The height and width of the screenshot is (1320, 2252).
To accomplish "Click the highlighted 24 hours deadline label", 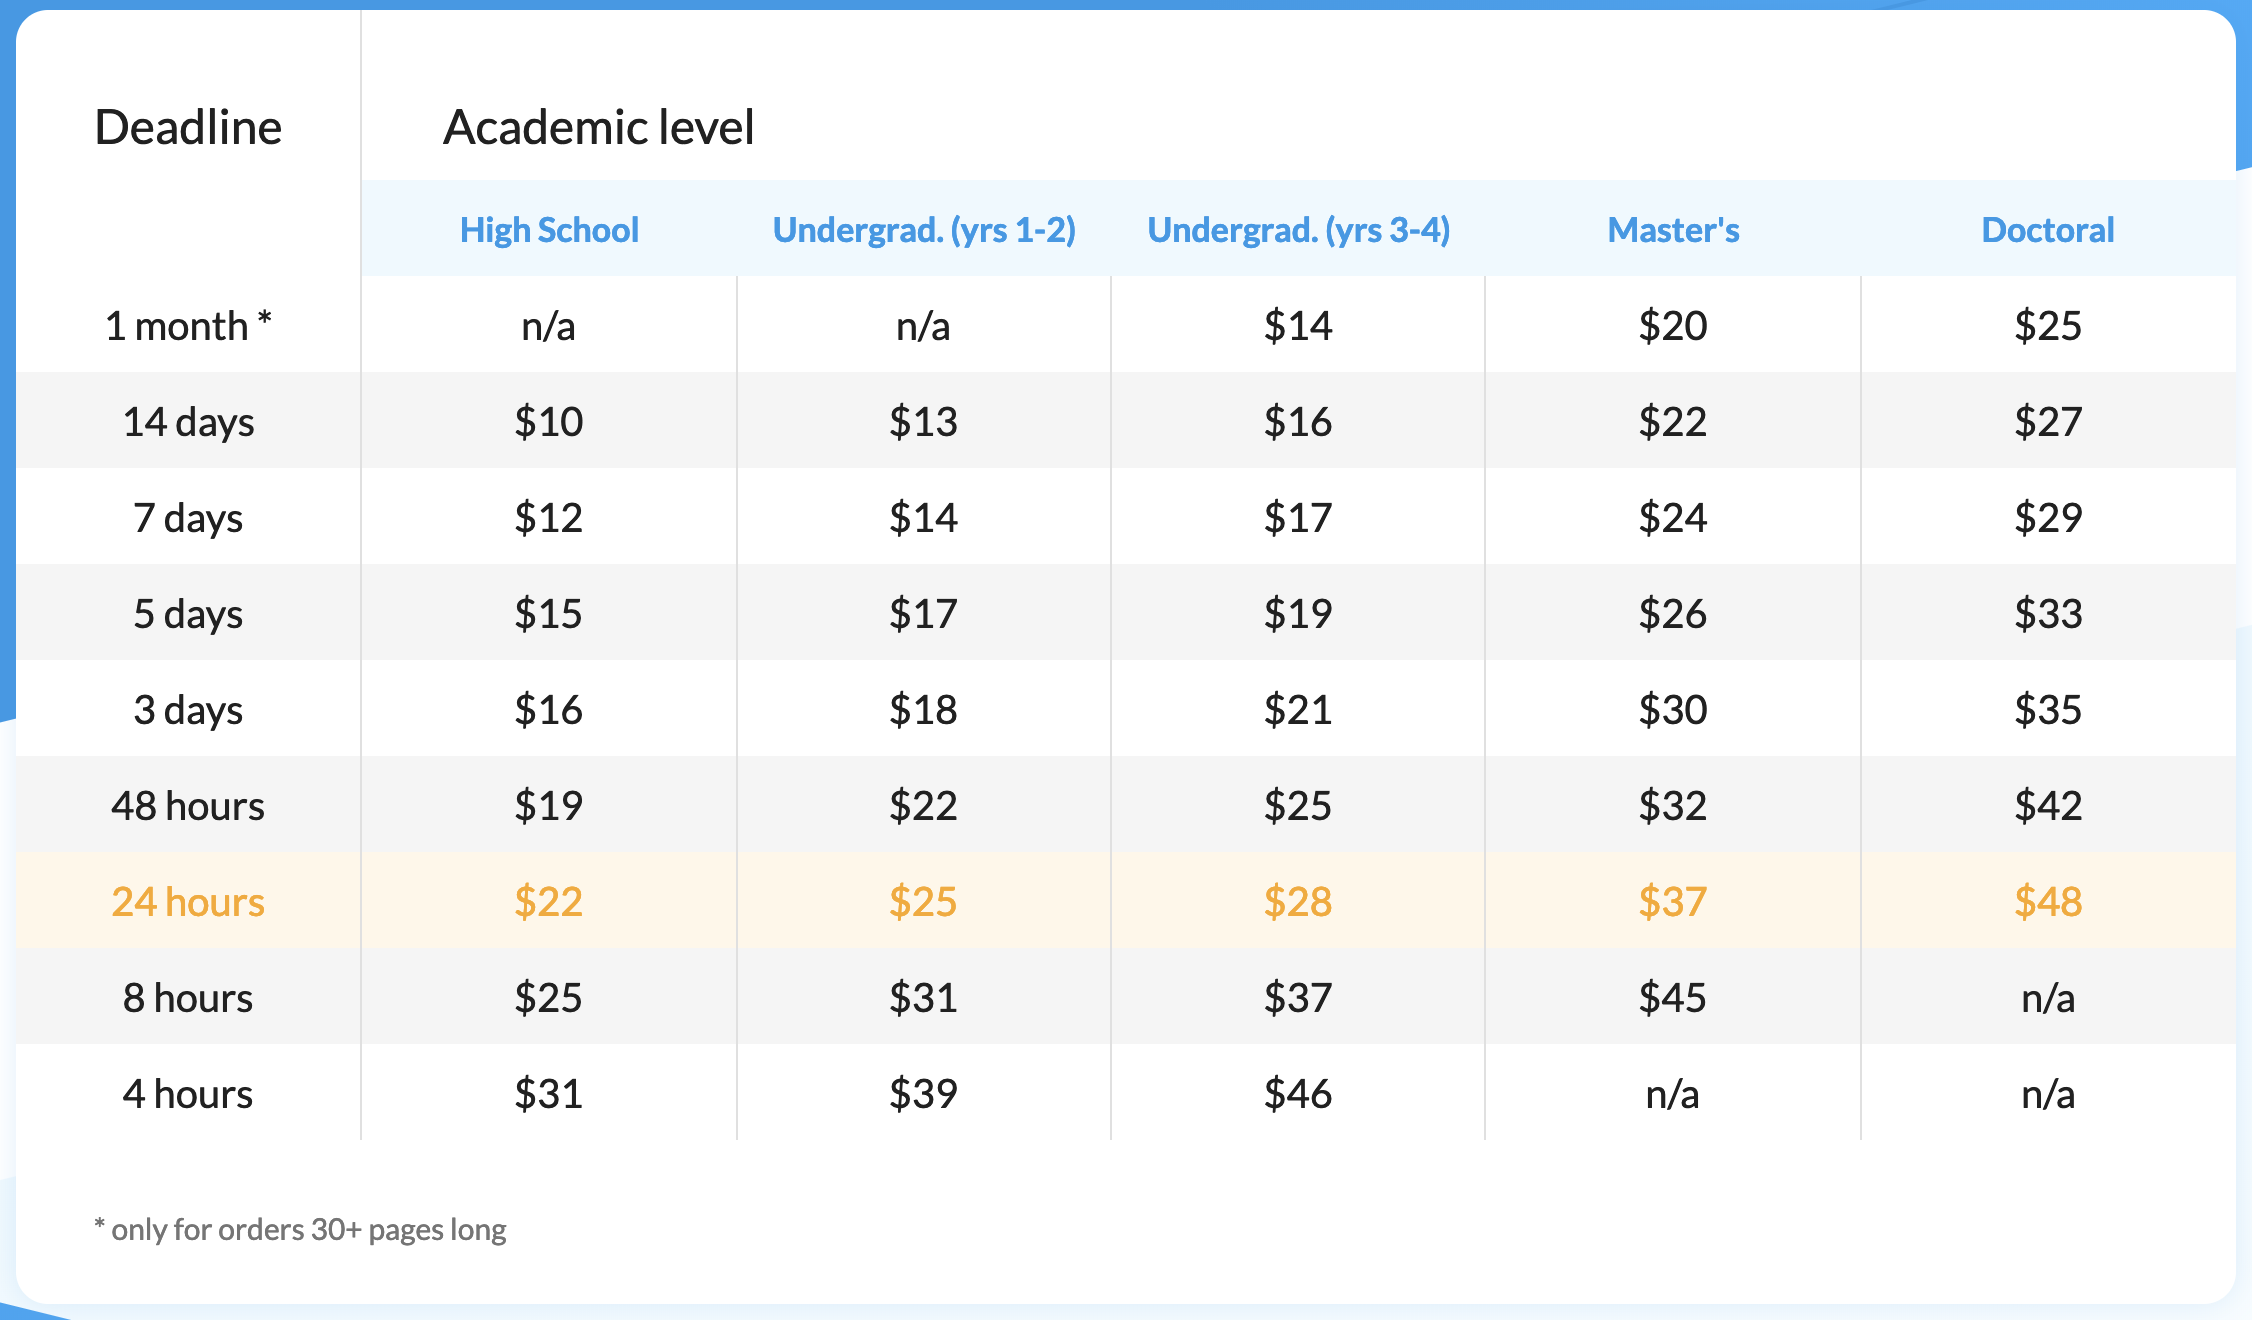I will click(x=188, y=902).
